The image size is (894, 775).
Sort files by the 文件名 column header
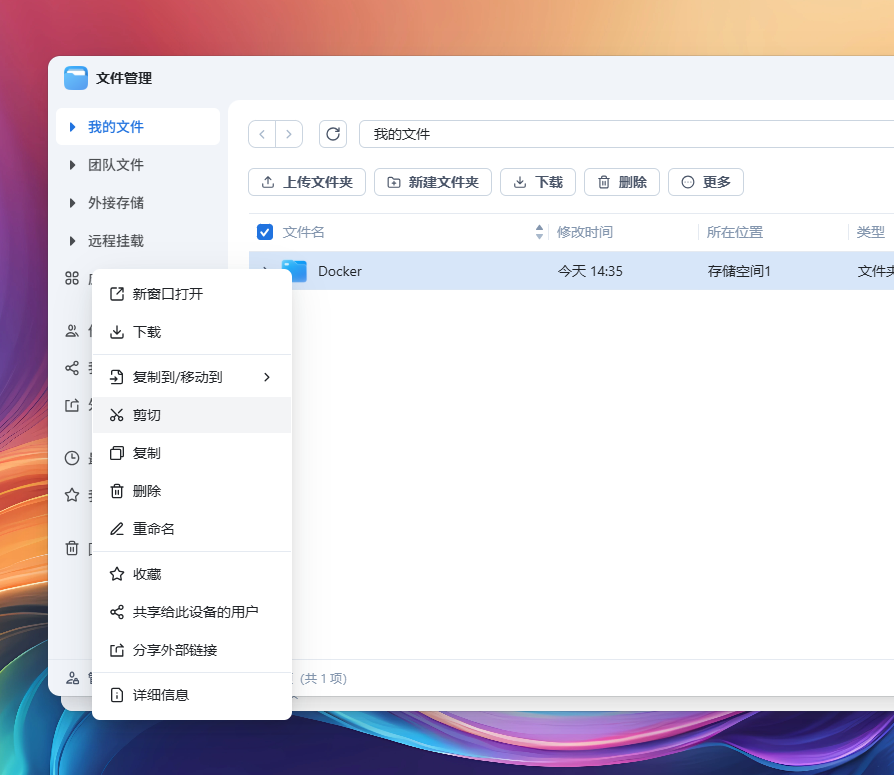[304, 232]
